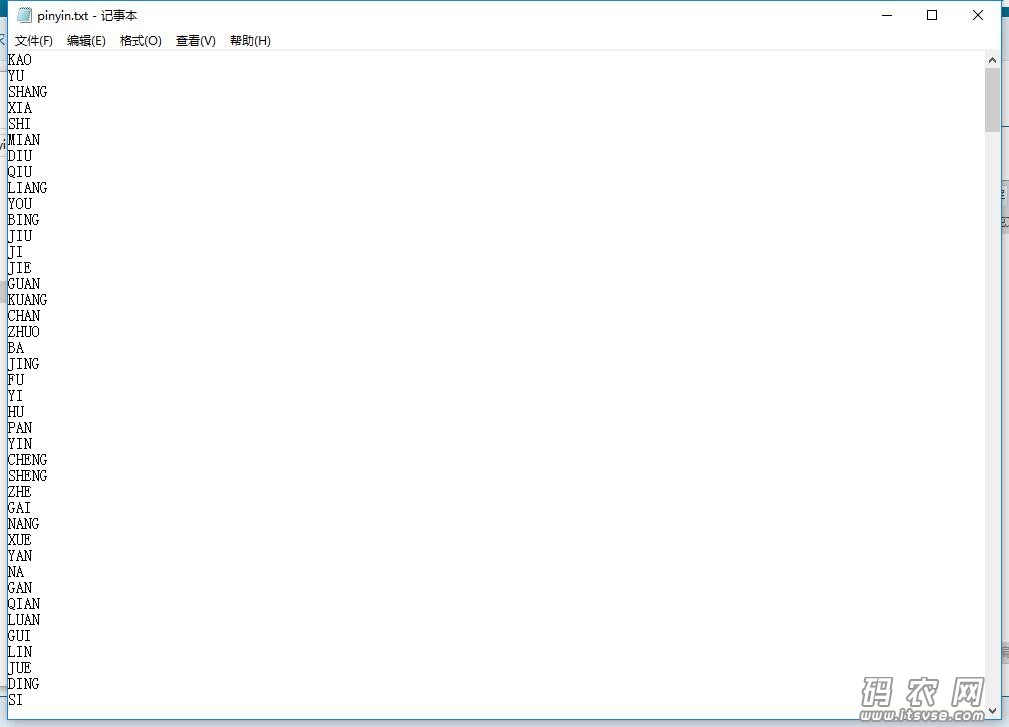Click the line GUAN

(x=23, y=284)
